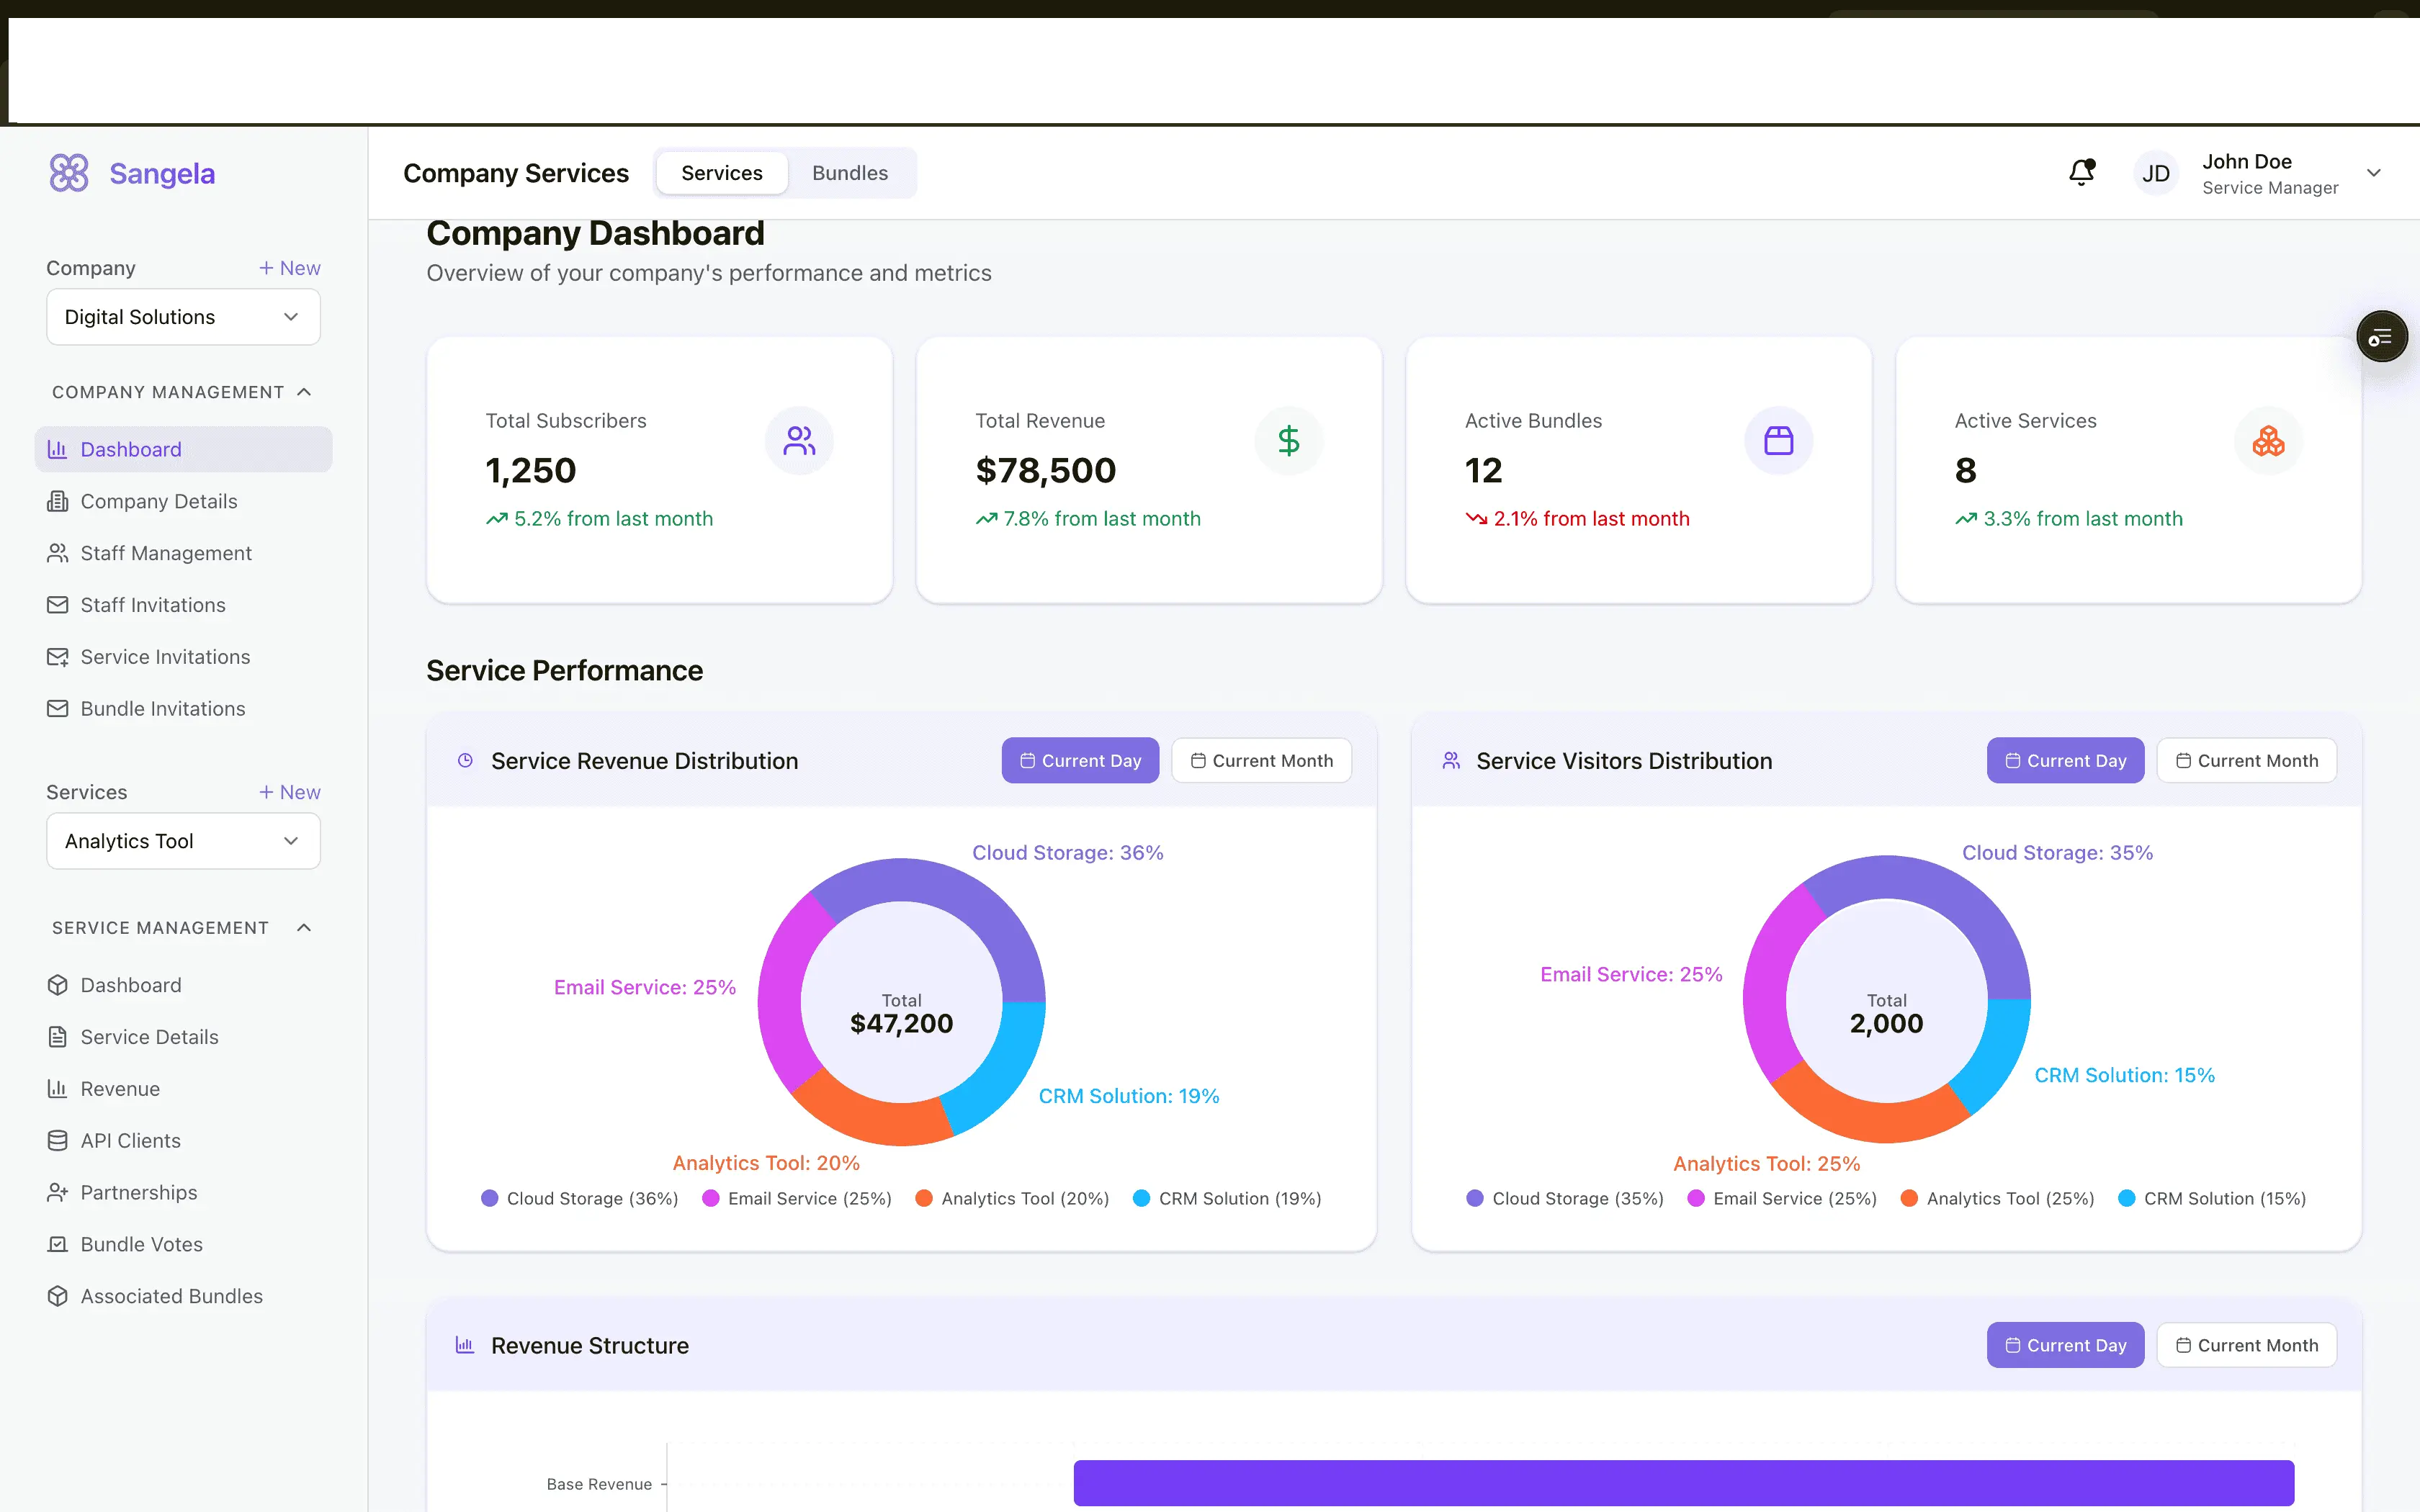Set Revenue Structure to Current Day

(x=2065, y=1345)
